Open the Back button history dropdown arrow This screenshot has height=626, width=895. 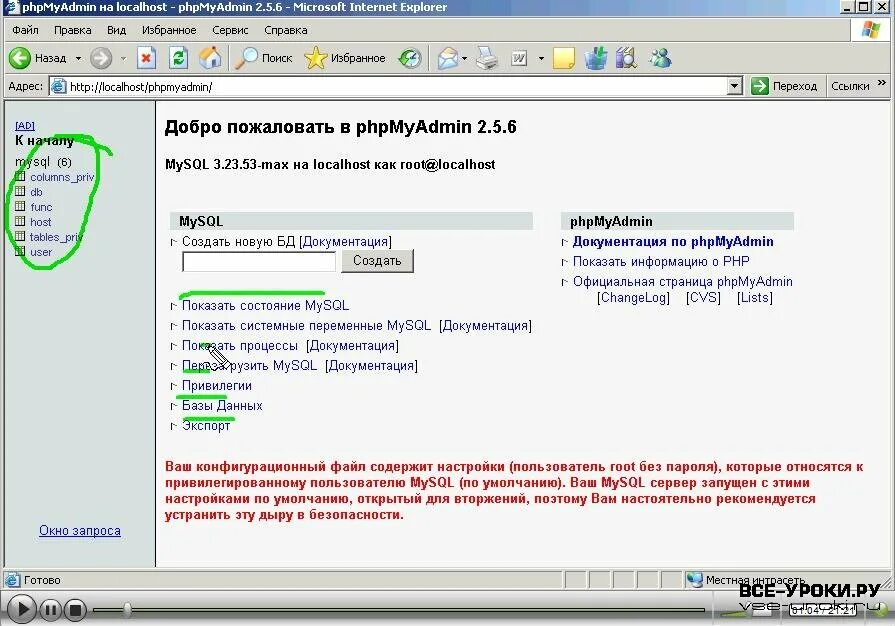(x=78, y=58)
